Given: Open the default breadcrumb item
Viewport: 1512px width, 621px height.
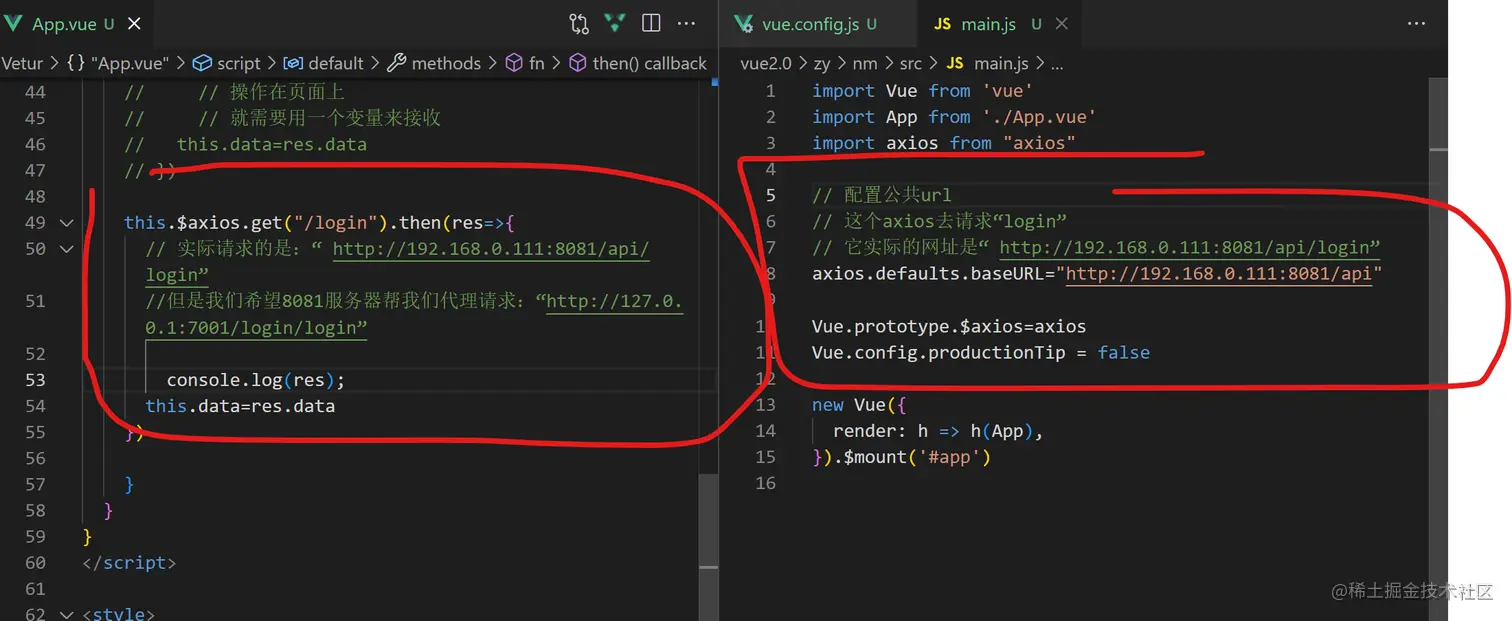Looking at the screenshot, I should point(324,63).
